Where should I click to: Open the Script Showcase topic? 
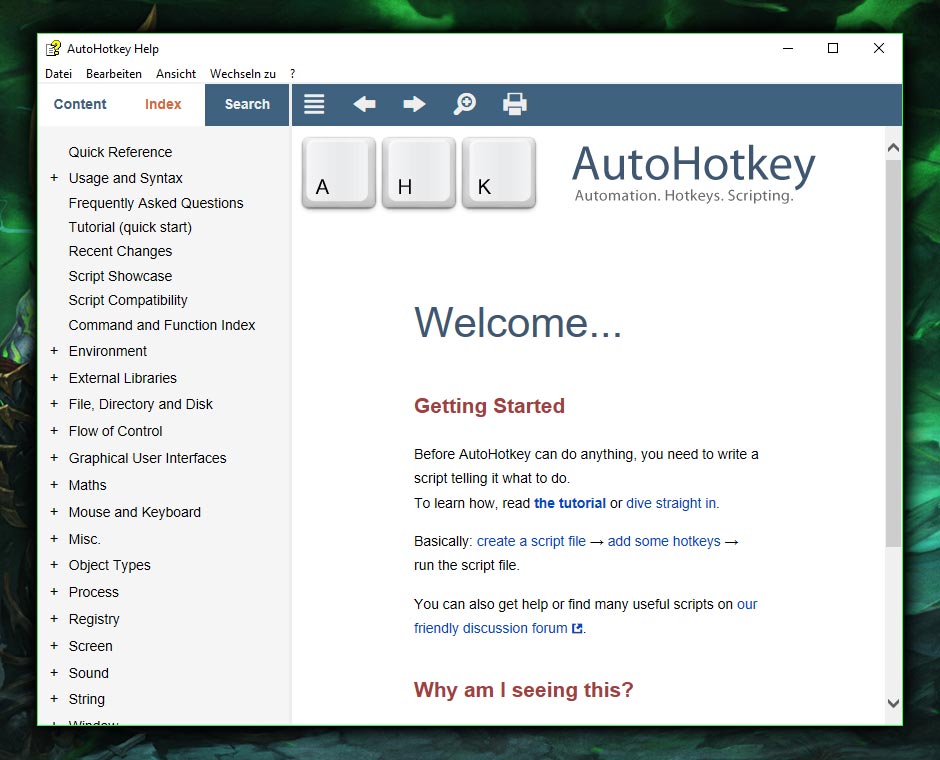tap(120, 276)
